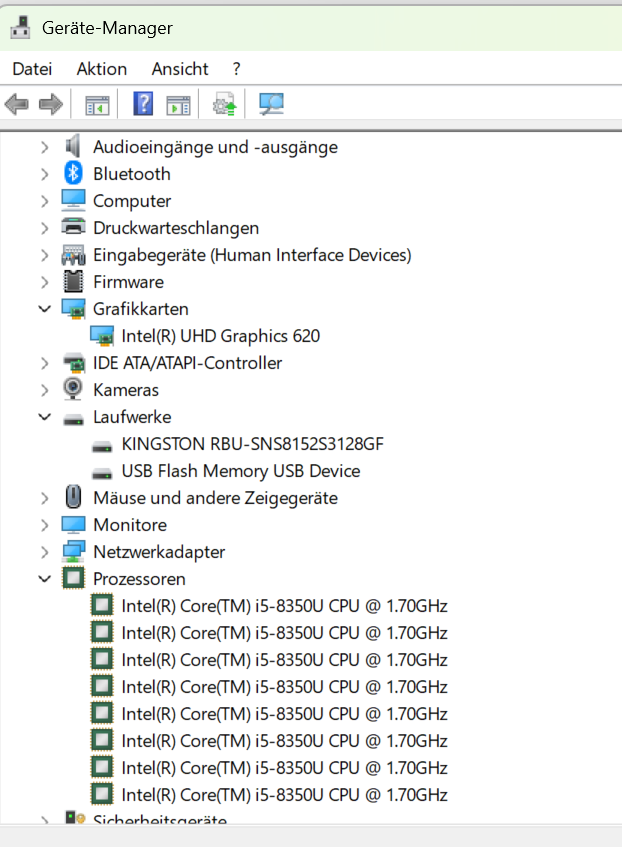The height and width of the screenshot is (847, 622).
Task: Expand the Firmware category
Action: [44, 282]
